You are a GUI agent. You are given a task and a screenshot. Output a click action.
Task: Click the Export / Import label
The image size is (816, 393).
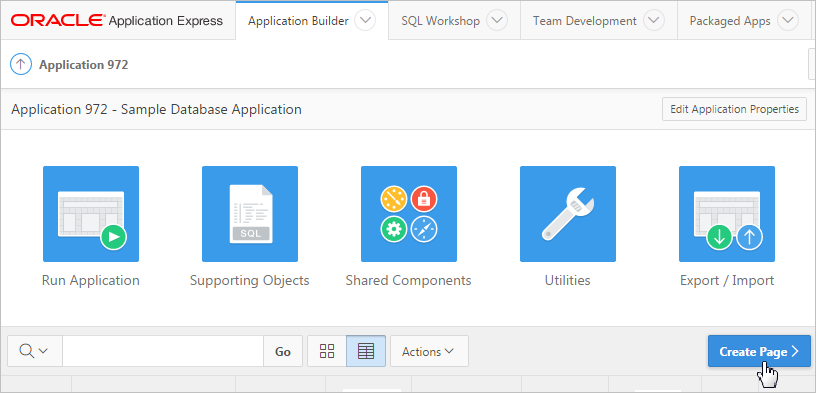coord(727,281)
